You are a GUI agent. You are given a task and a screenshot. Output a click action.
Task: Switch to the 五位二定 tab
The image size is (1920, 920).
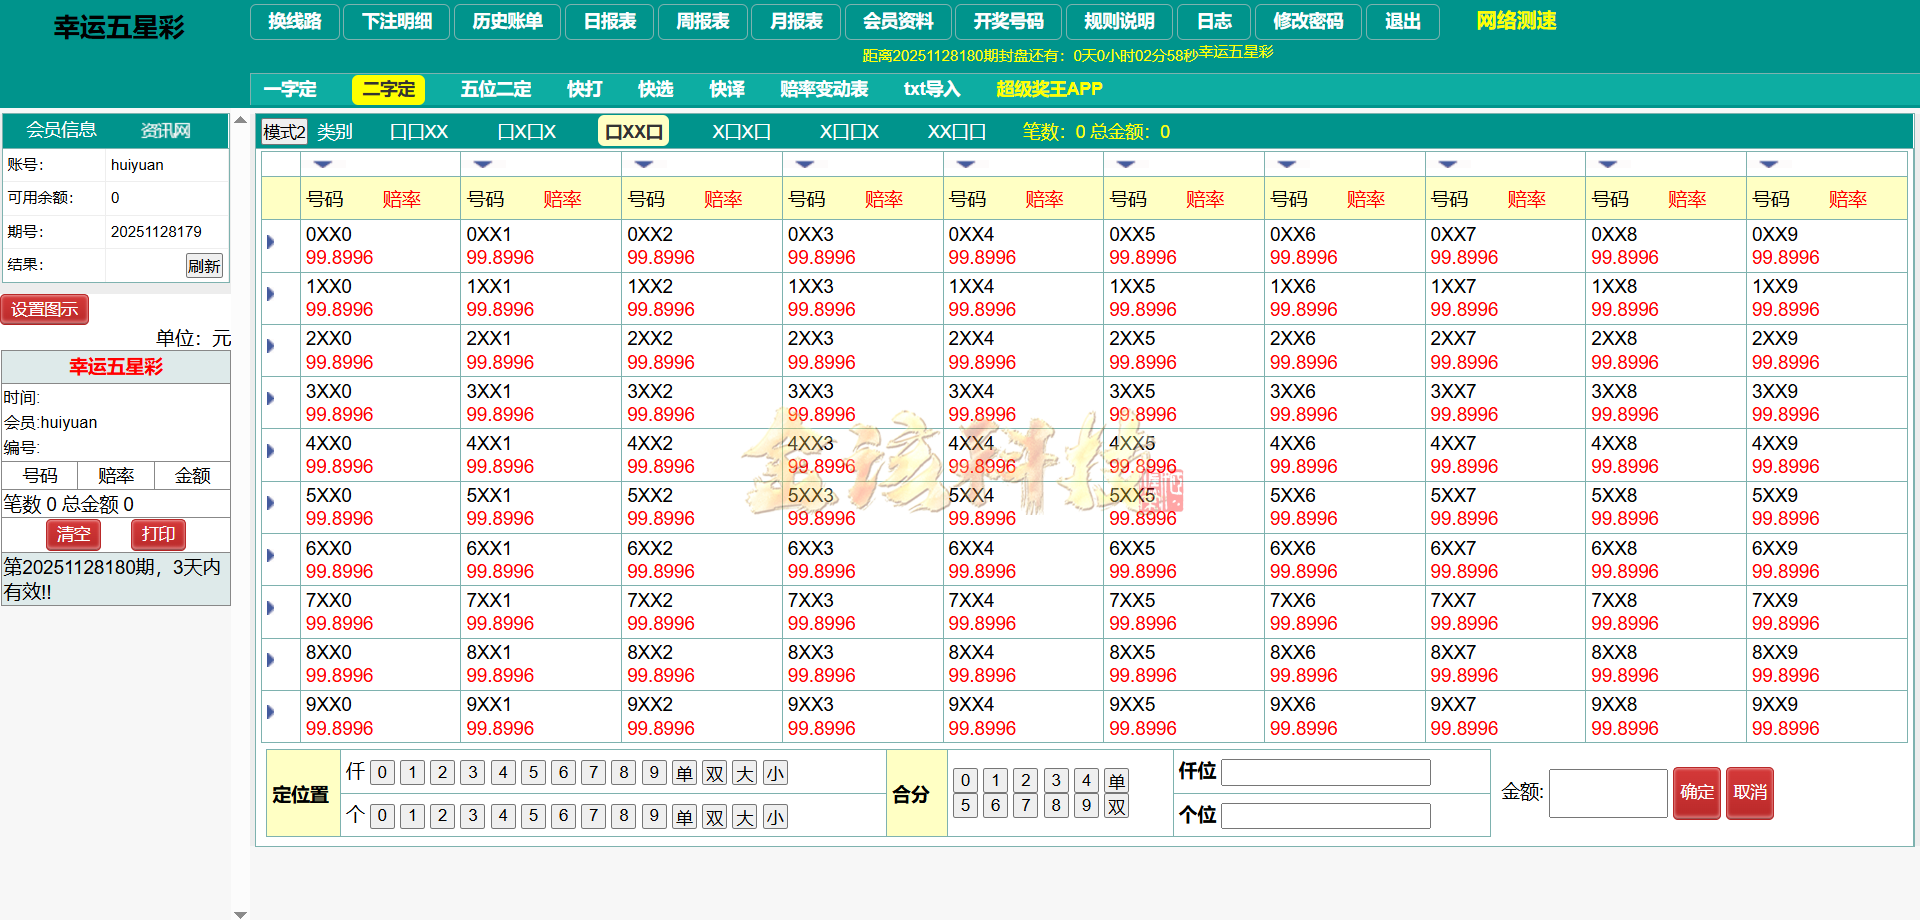tap(496, 89)
